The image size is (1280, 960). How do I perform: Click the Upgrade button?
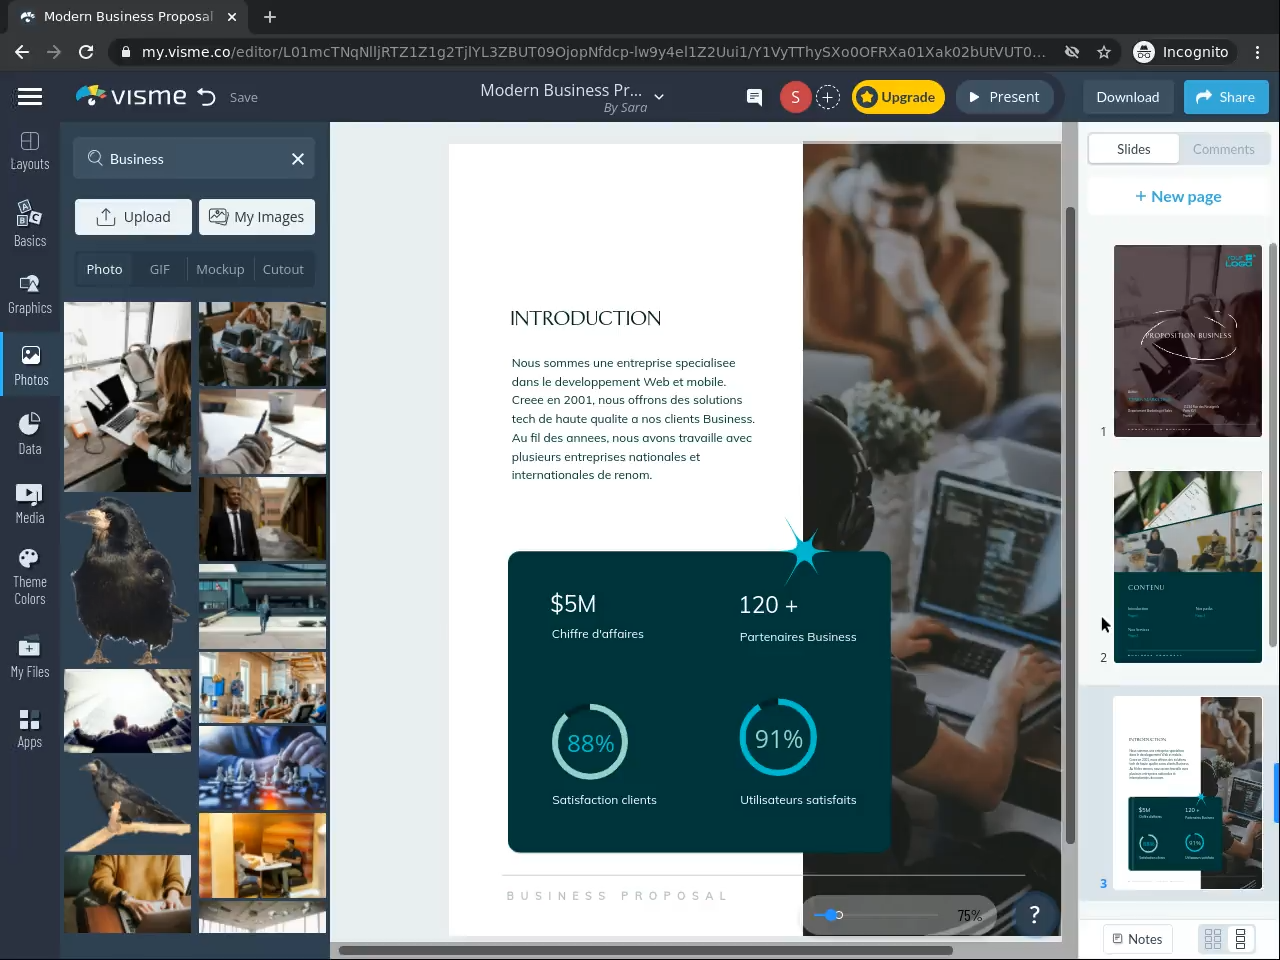click(898, 97)
